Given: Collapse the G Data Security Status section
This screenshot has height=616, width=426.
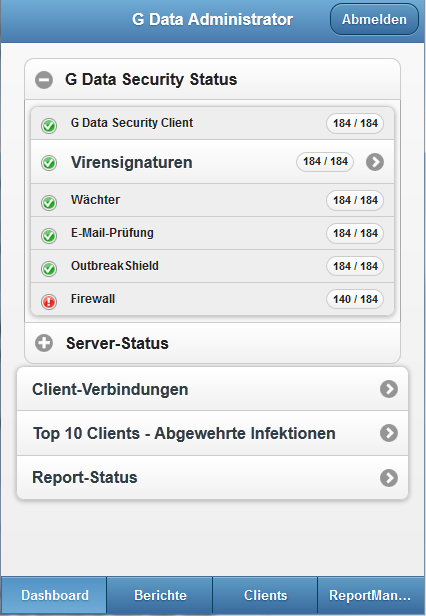Looking at the screenshot, I should pyautogui.click(x=44, y=80).
